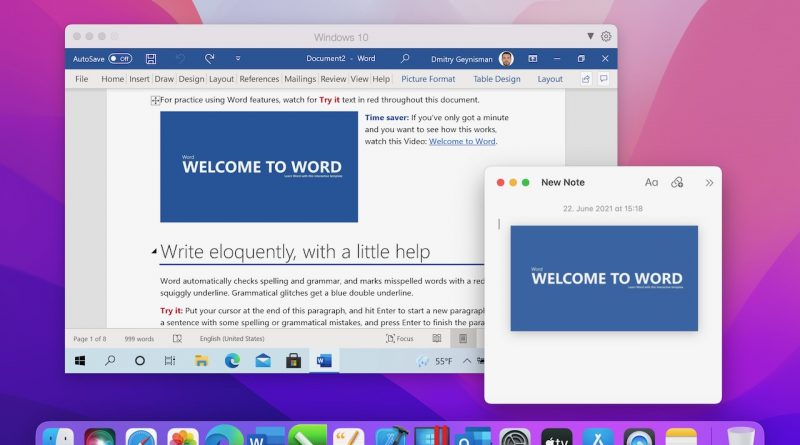Click the collaboration icon in New Note
Image resolution: width=800 pixels, height=445 pixels.
677,182
